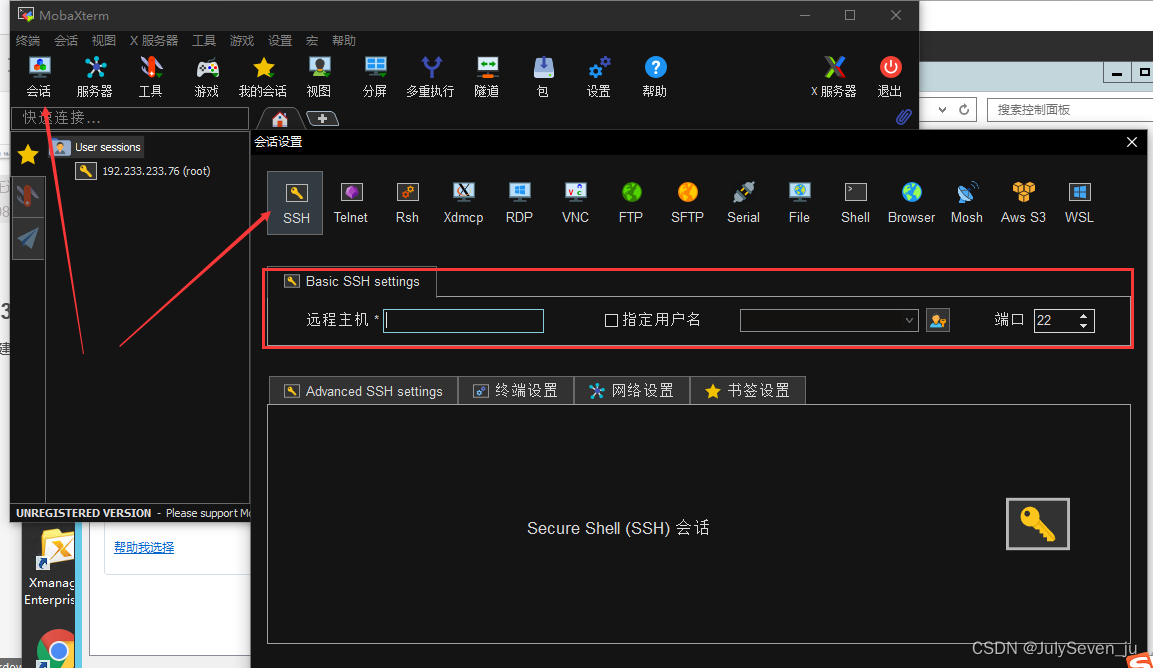This screenshot has height=668, width=1153.
Task: Increase the port number with up arrow
Action: point(1084,316)
